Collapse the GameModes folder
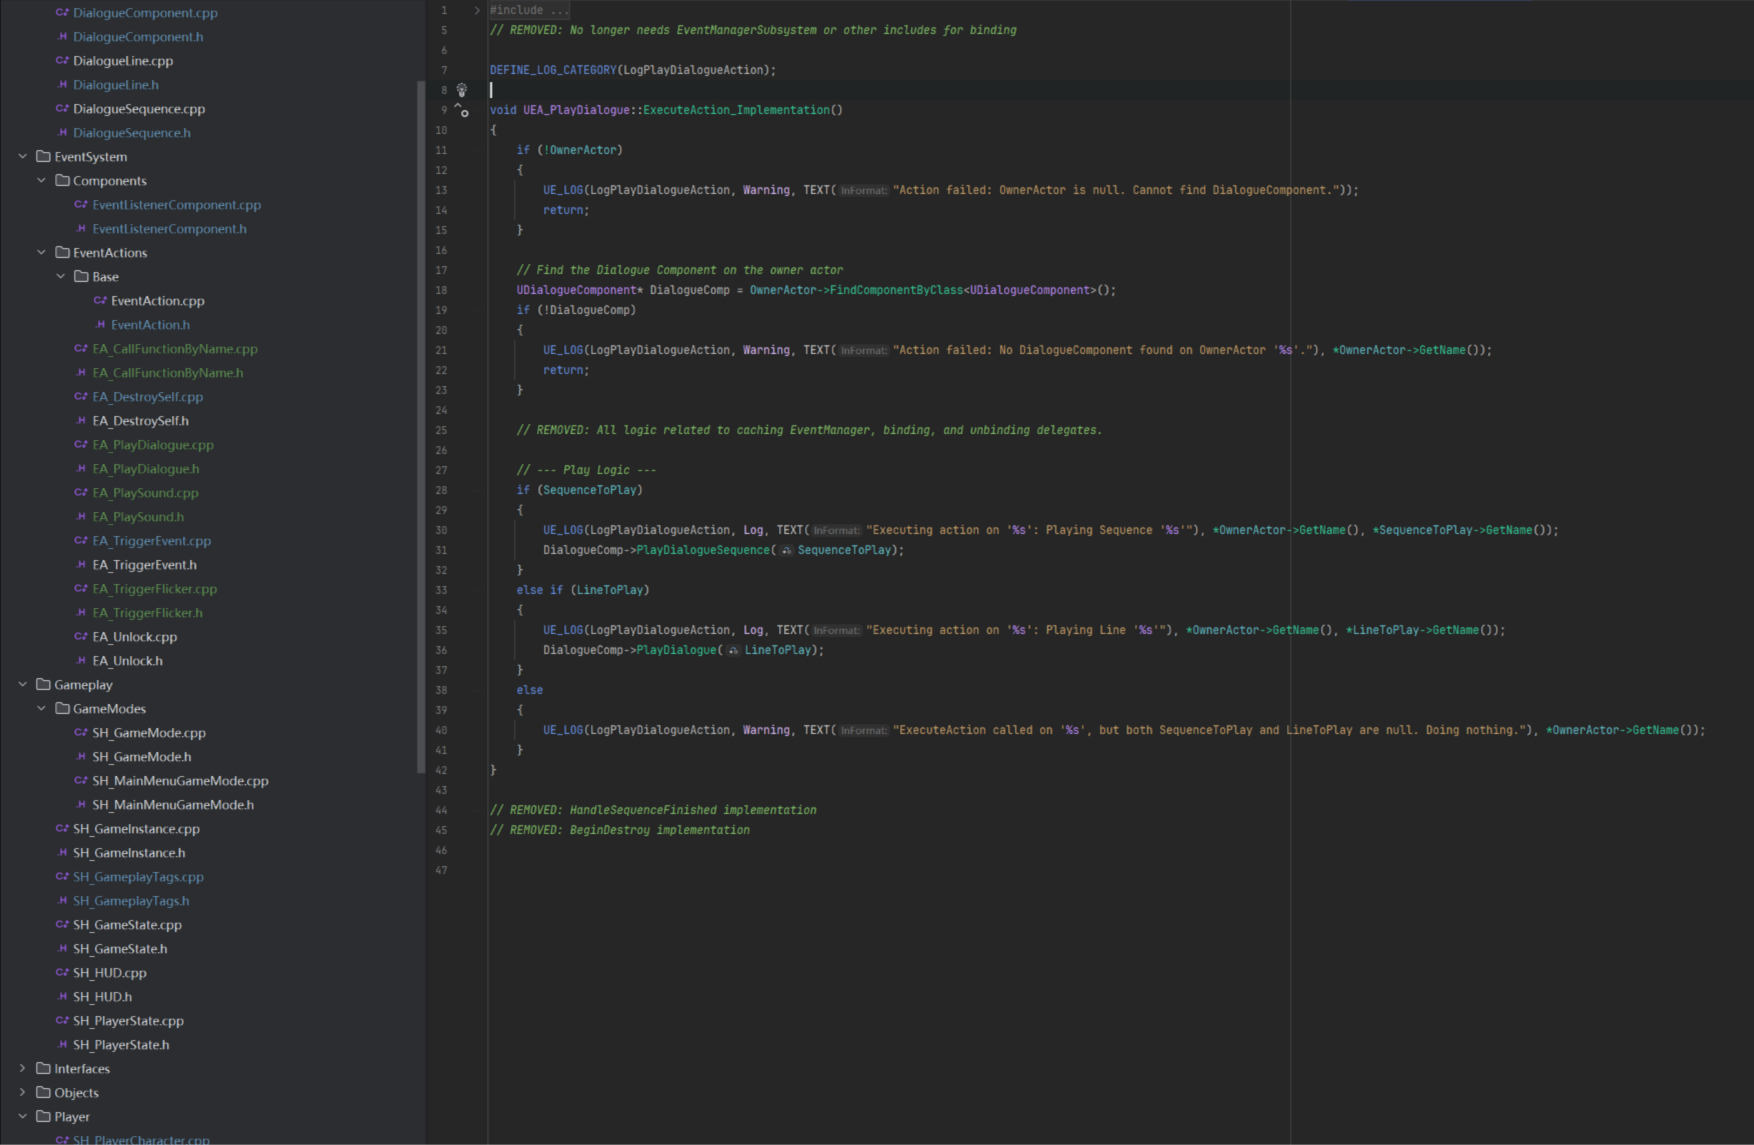This screenshot has height=1145, width=1754. tap(41, 709)
